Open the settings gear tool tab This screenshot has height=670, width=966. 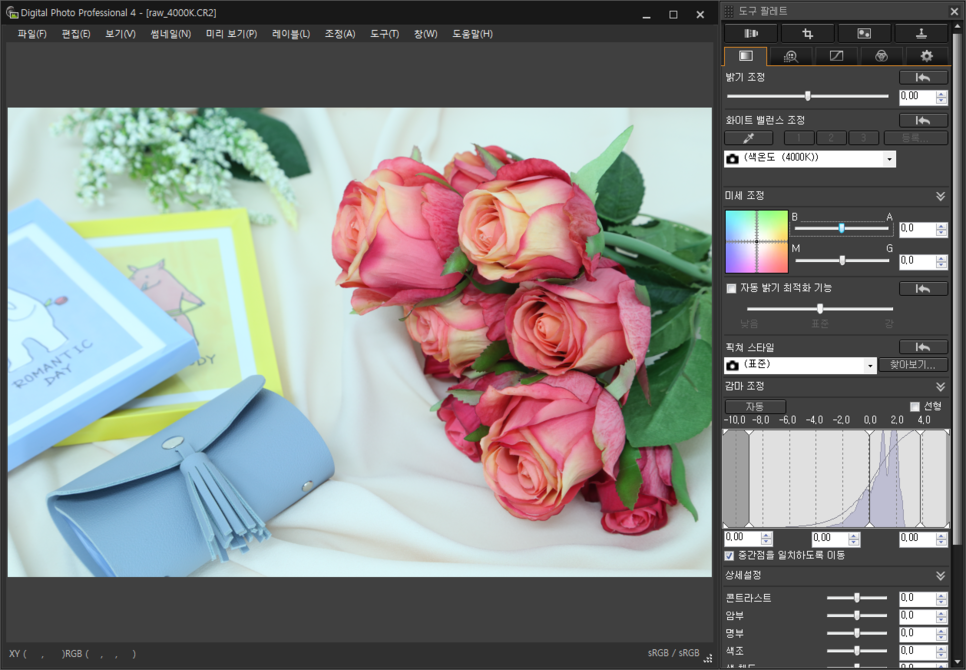927,56
